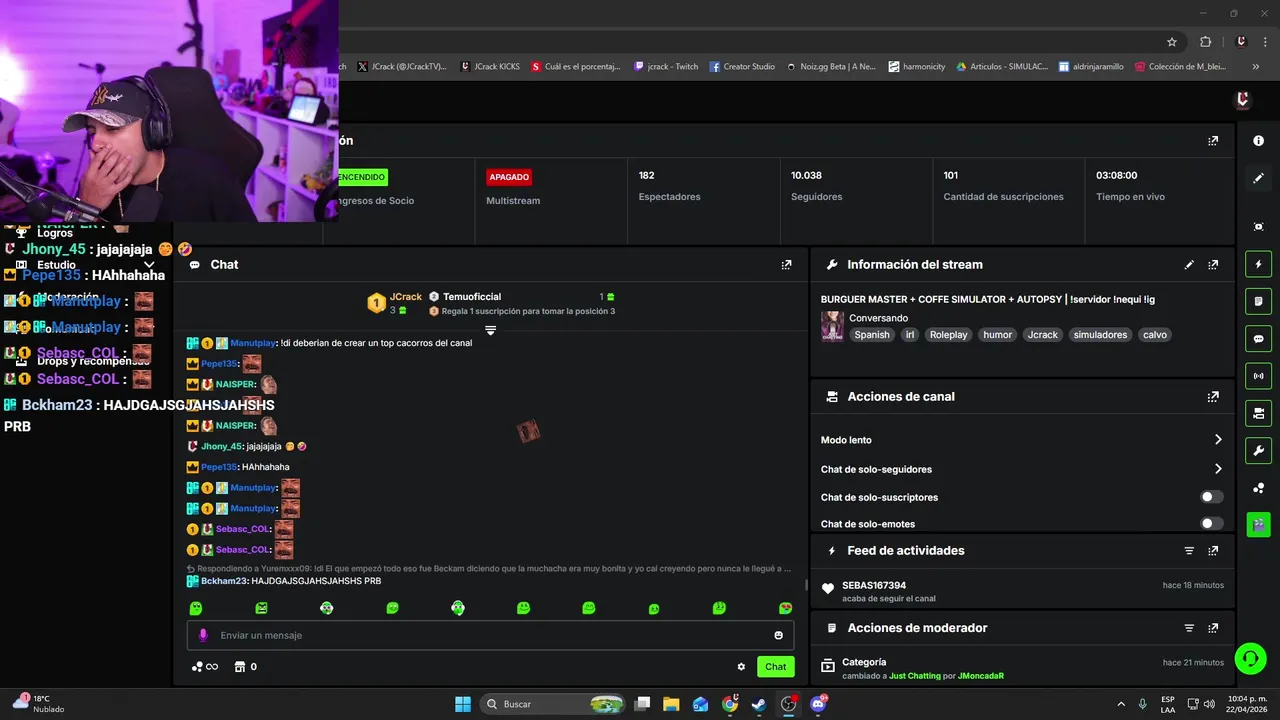The height and width of the screenshot is (720, 1280).
Task: Pop out the Acciones de canal panel
Action: pos(1213,397)
